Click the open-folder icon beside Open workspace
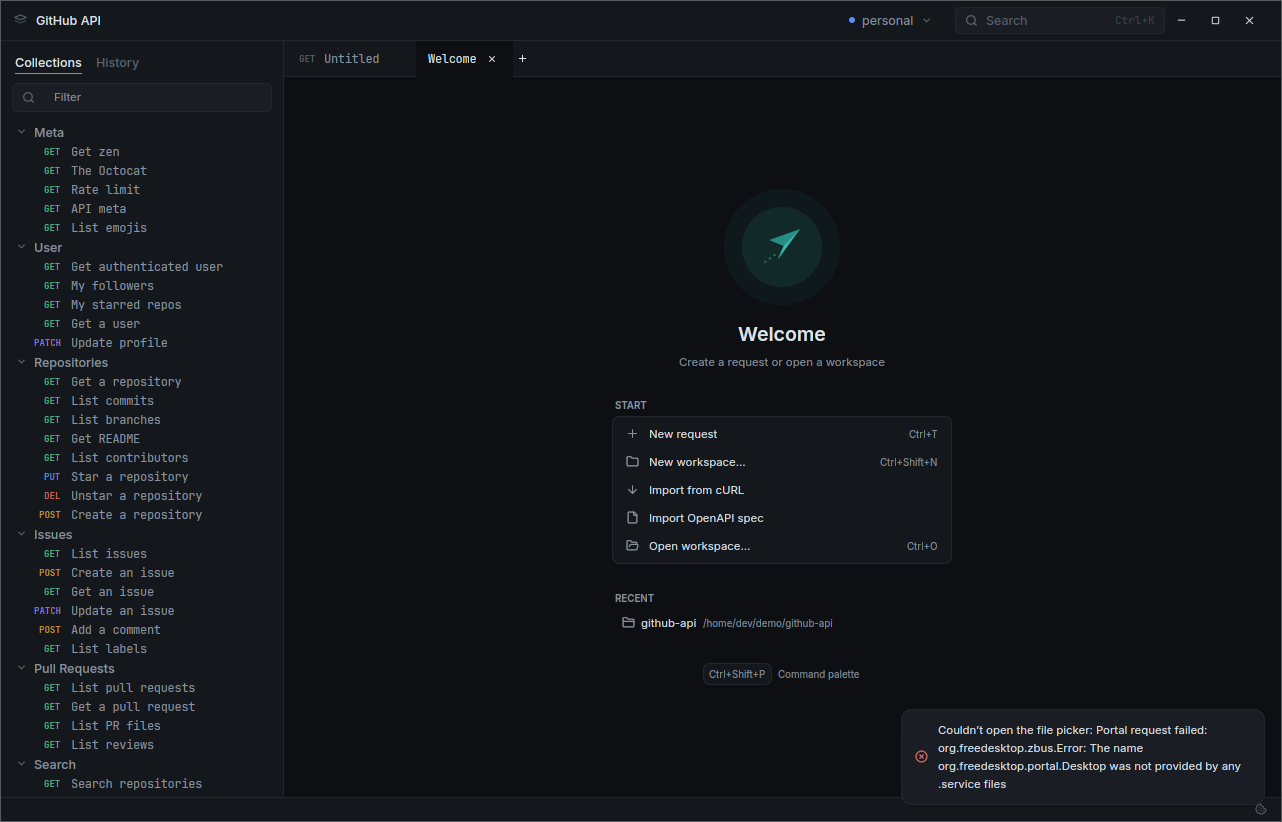This screenshot has width=1282, height=822. point(632,546)
